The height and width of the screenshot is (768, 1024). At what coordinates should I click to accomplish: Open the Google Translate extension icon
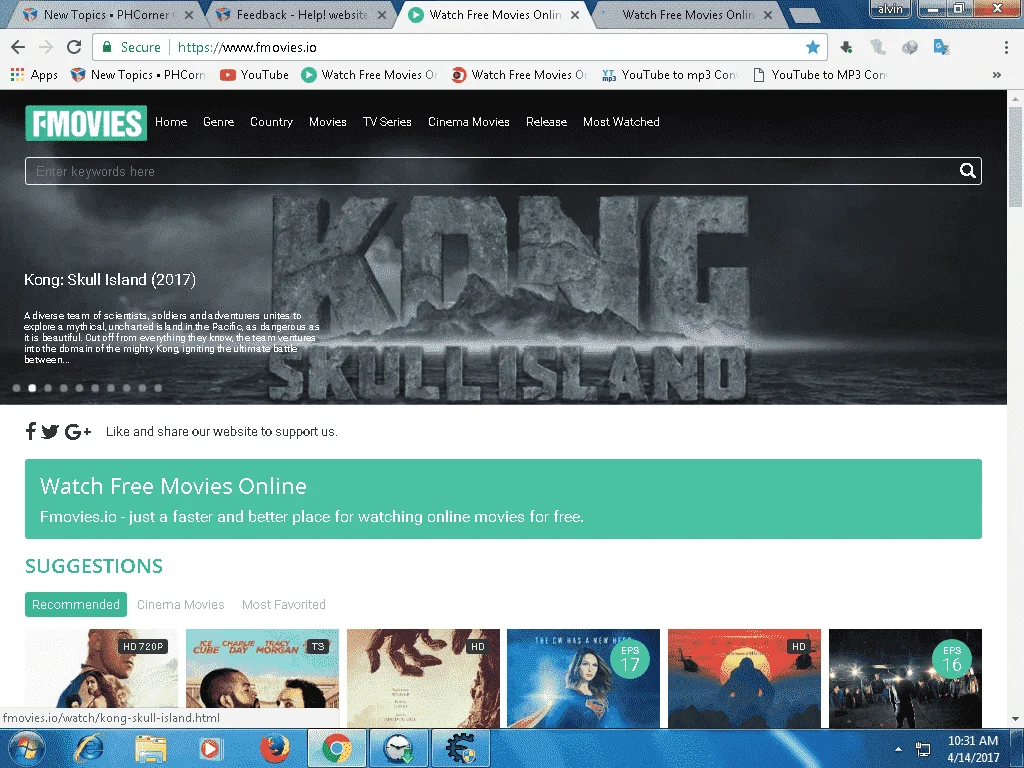click(941, 47)
